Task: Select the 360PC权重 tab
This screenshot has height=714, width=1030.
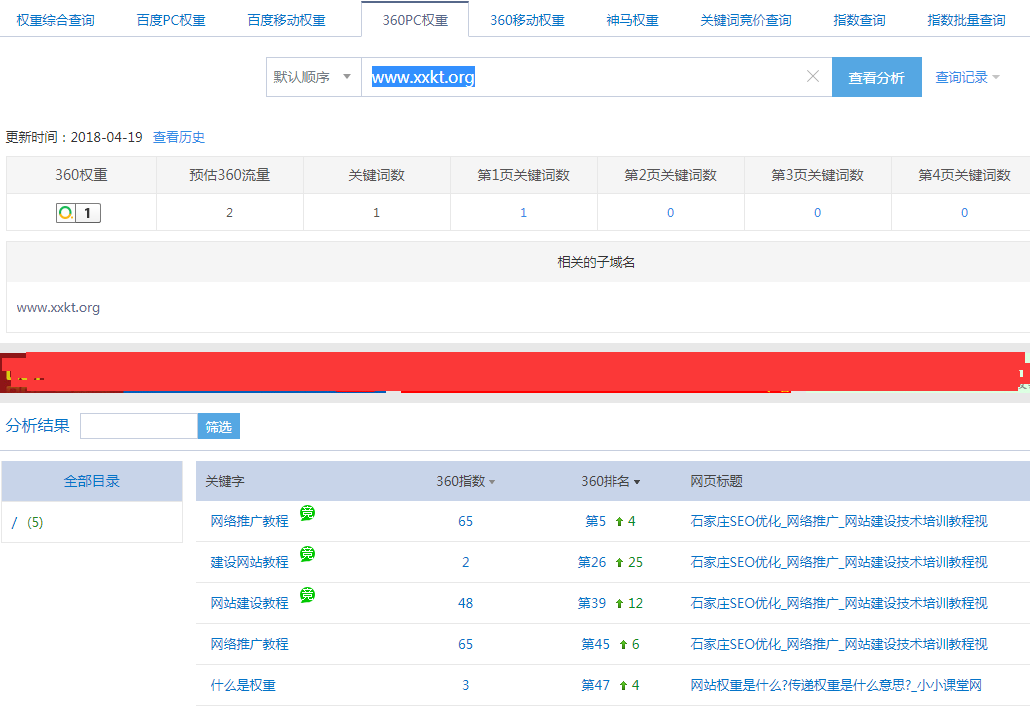Action: (415, 20)
